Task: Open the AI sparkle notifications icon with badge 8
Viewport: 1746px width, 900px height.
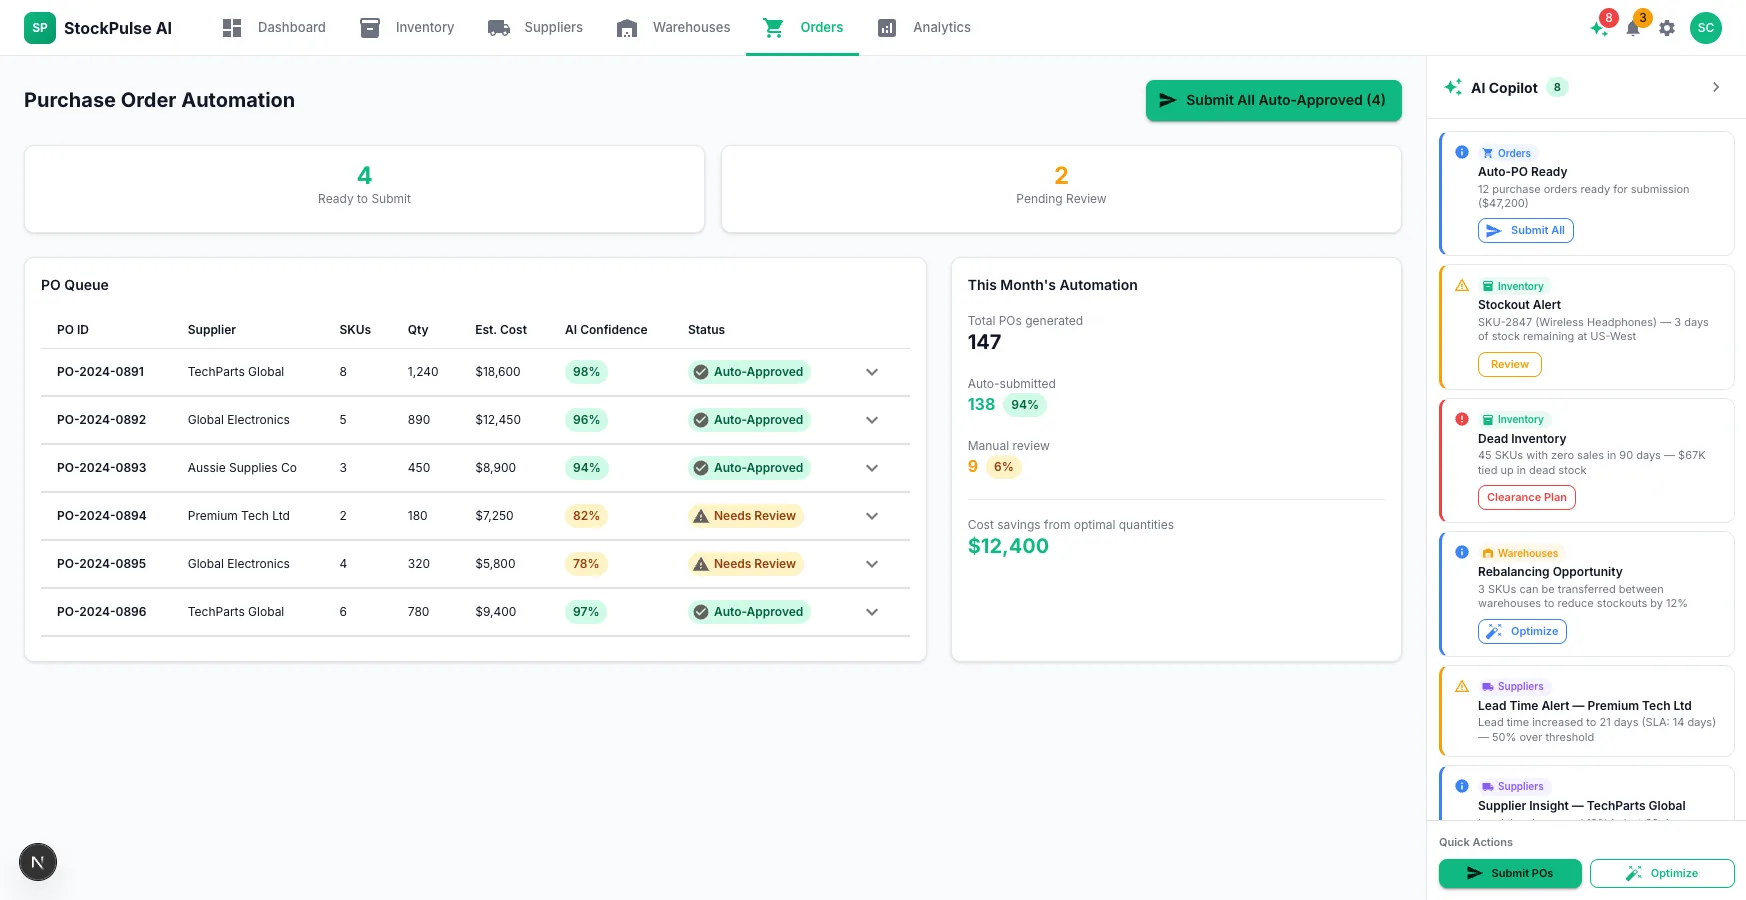Action: (x=1599, y=28)
